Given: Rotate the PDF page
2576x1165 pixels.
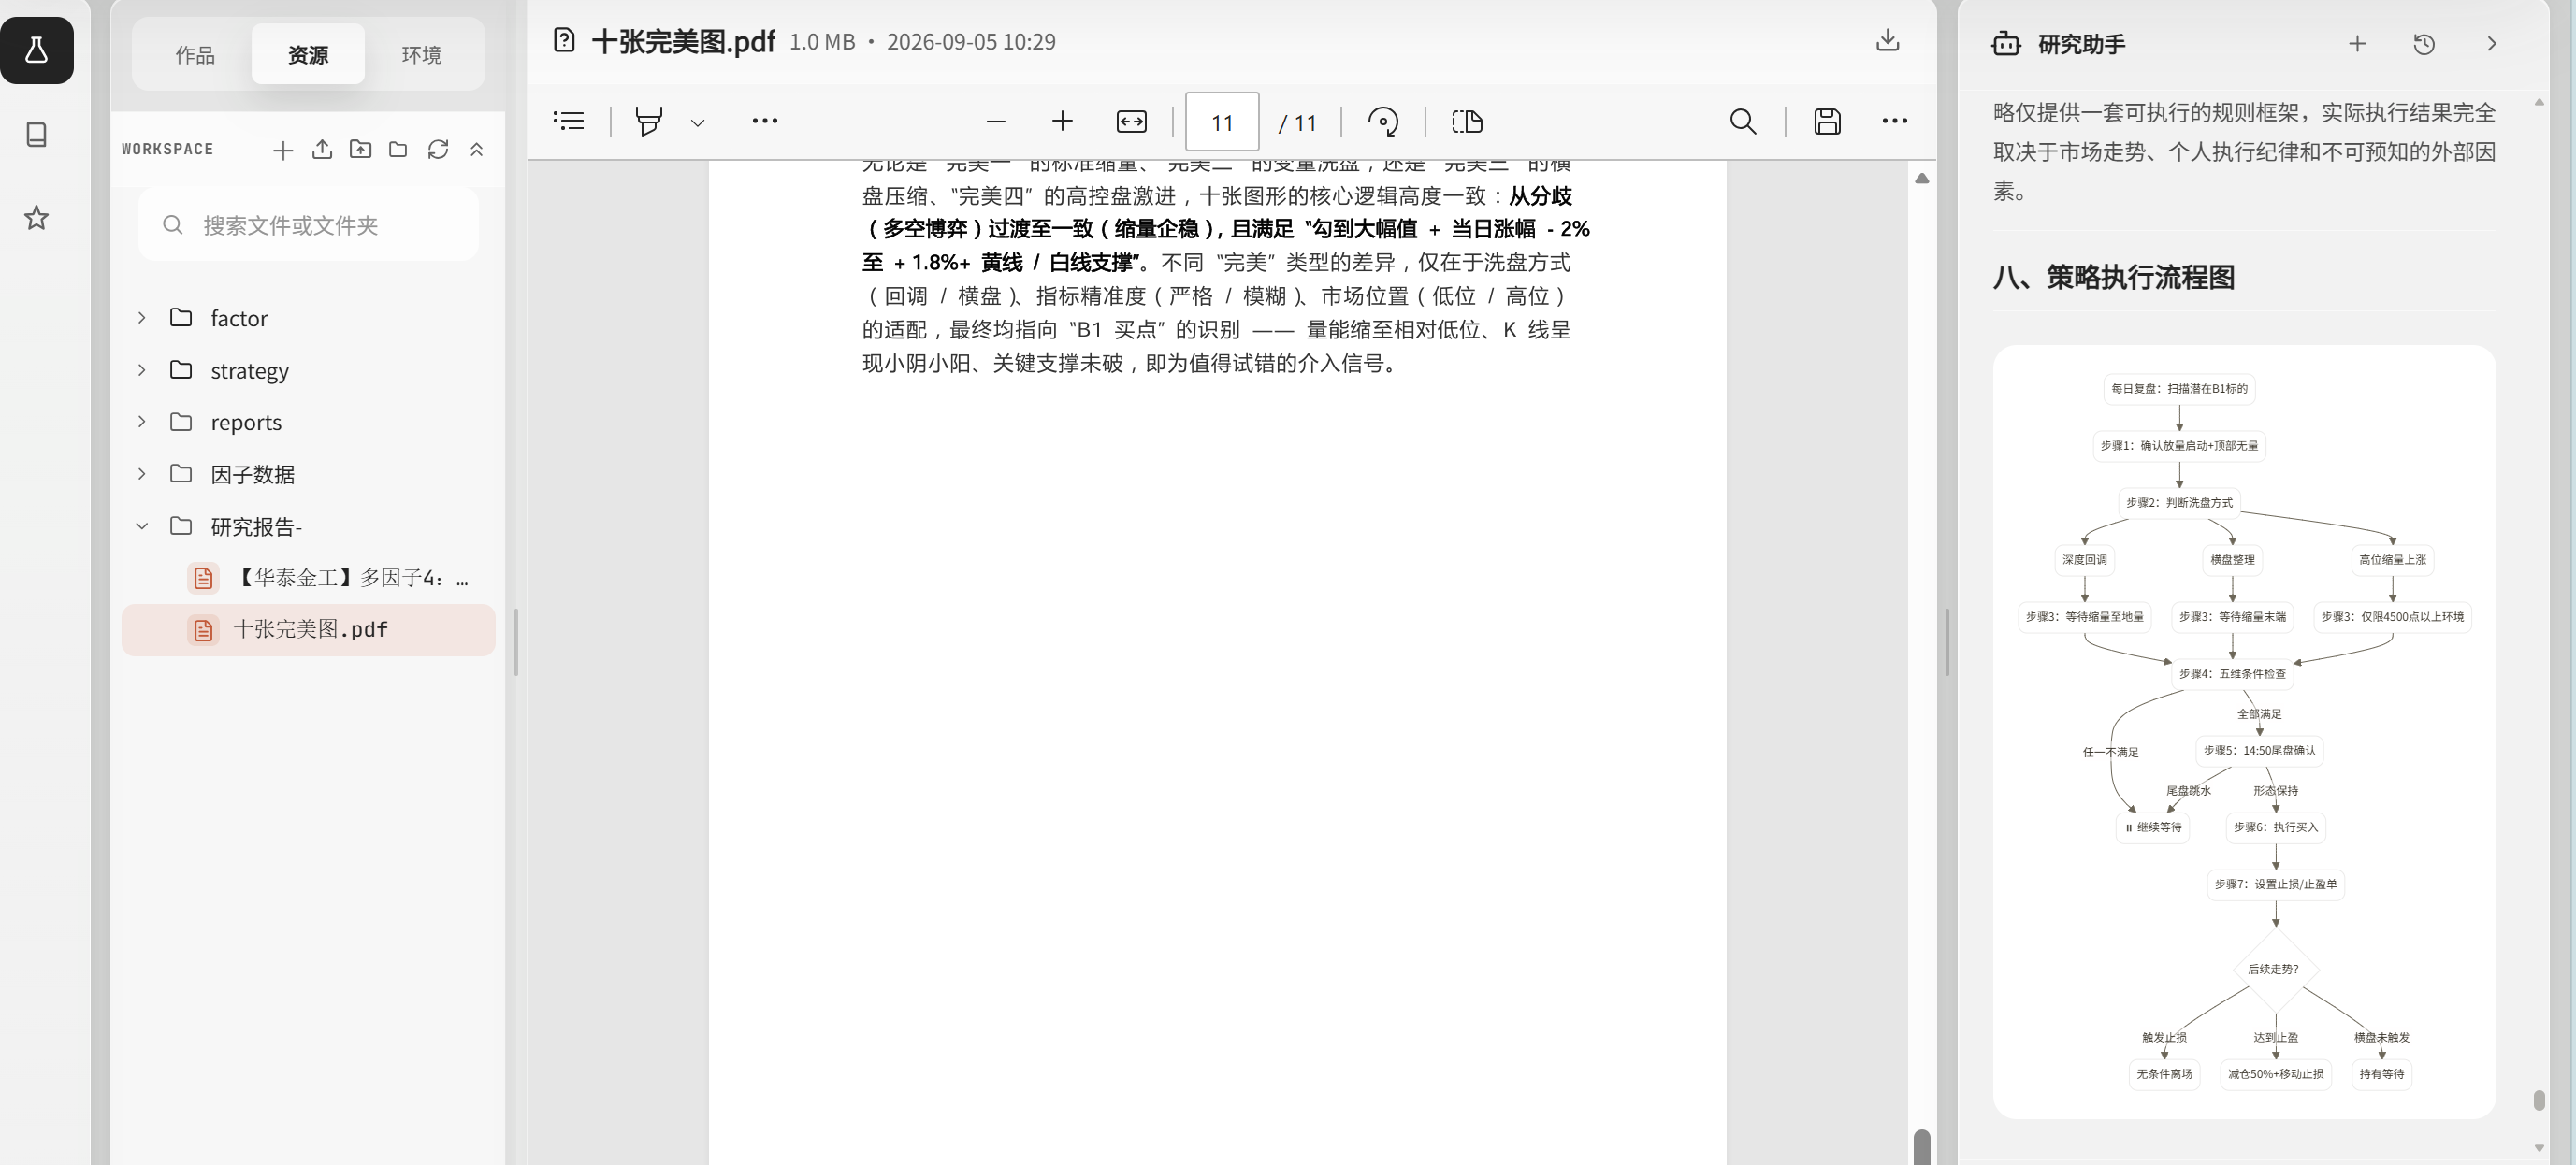Looking at the screenshot, I should (1383, 122).
